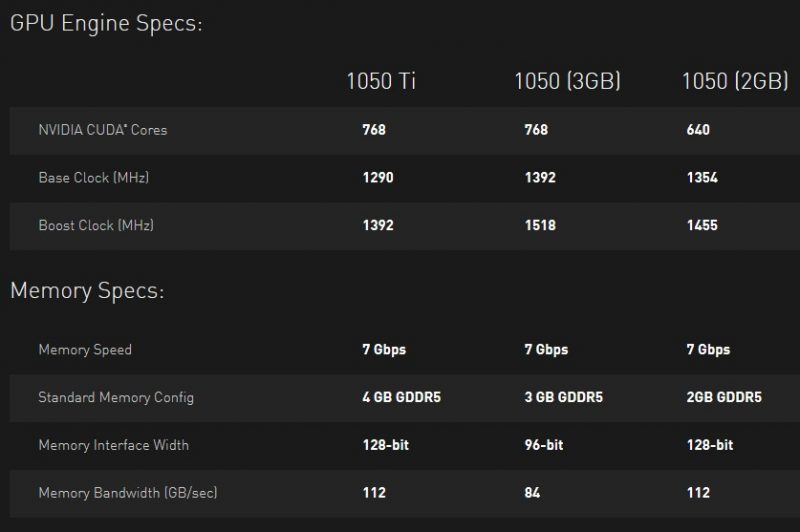Click the GPU Engine Specs heading

(106, 24)
